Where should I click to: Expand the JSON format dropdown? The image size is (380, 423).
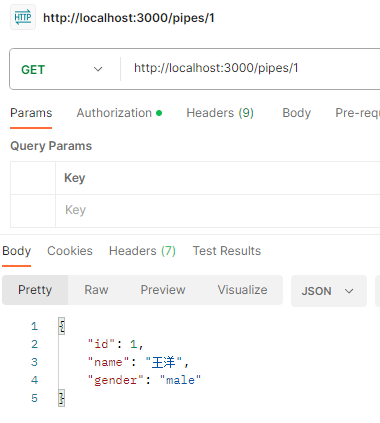coord(329,291)
